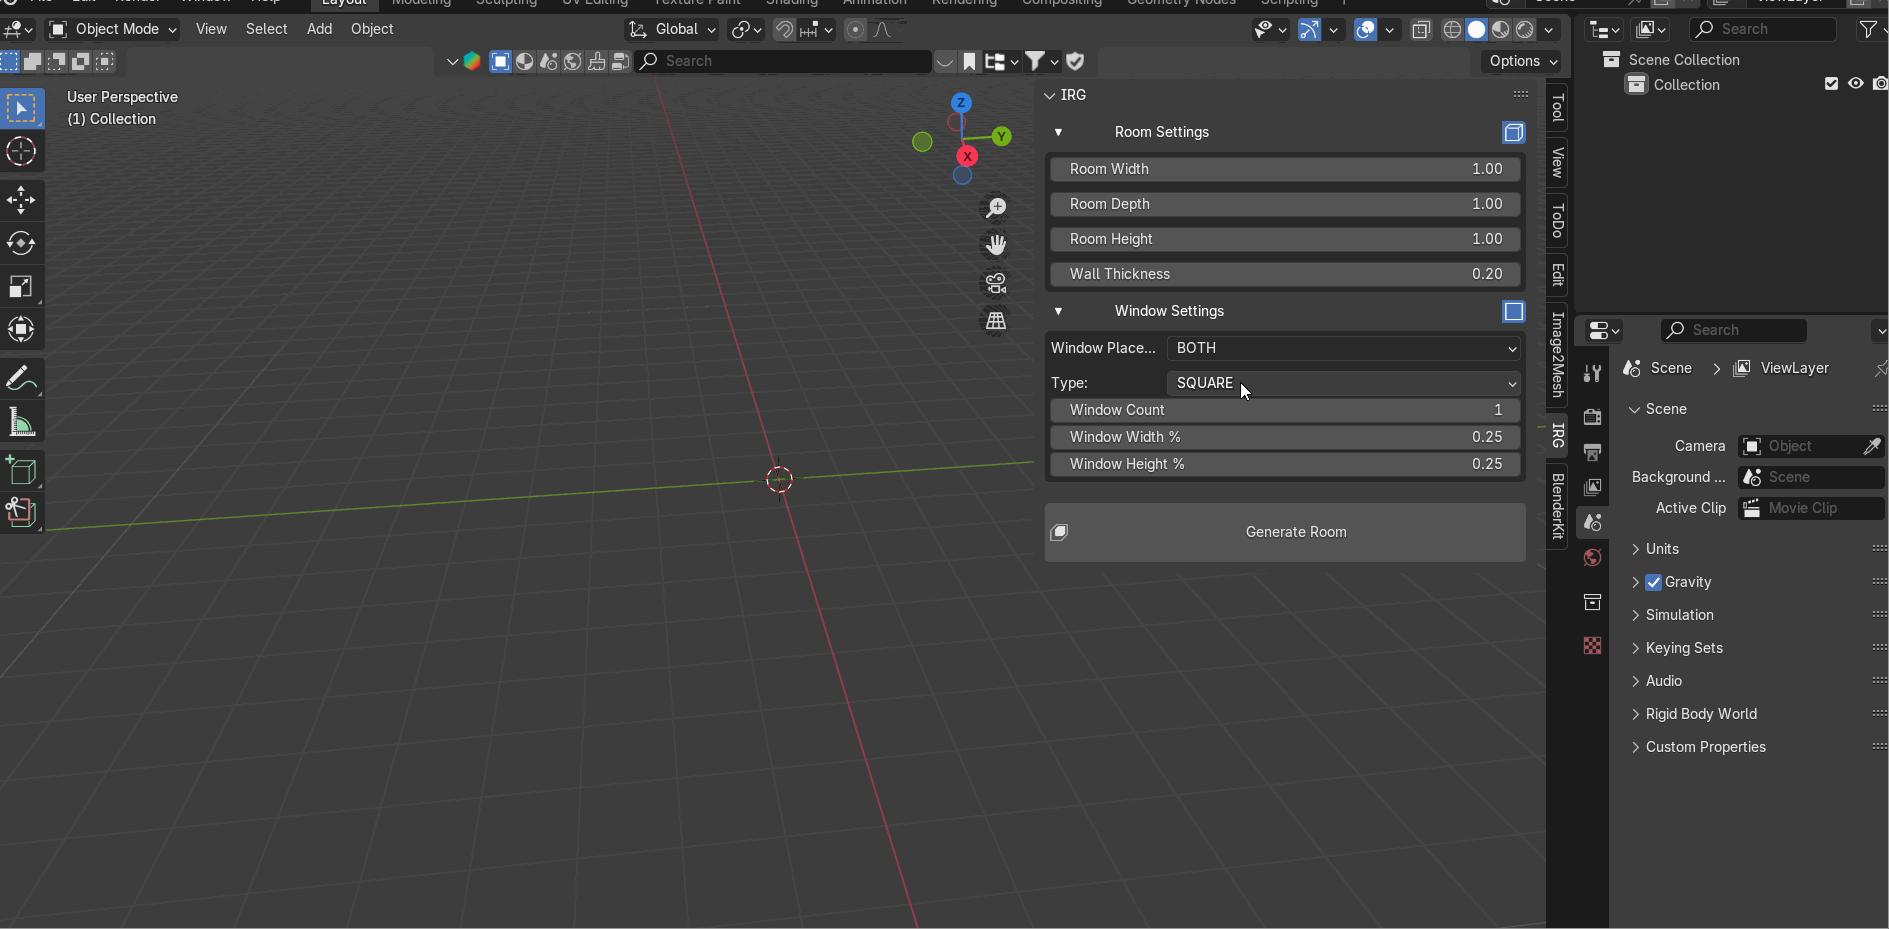Expand the Rigid Body World panel

point(1701,714)
